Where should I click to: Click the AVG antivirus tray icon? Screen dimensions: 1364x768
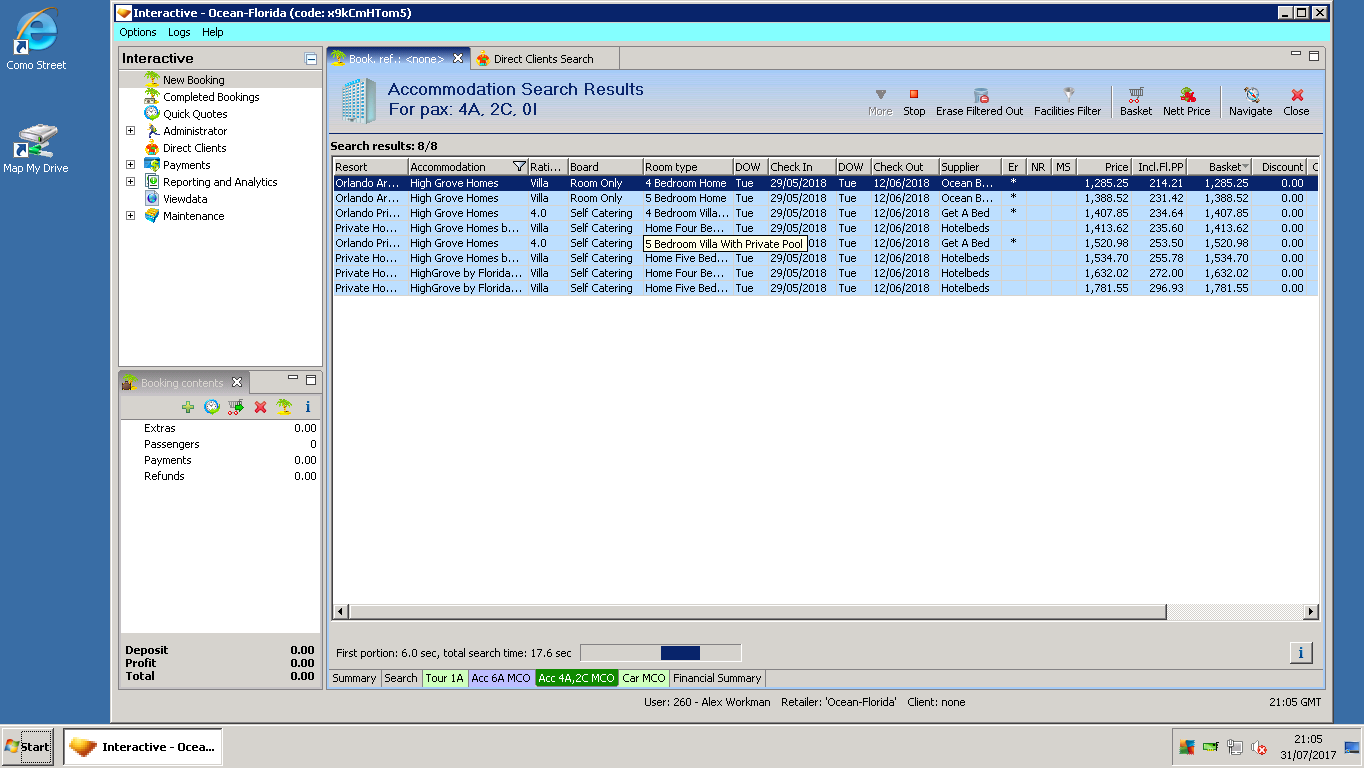[1187, 747]
